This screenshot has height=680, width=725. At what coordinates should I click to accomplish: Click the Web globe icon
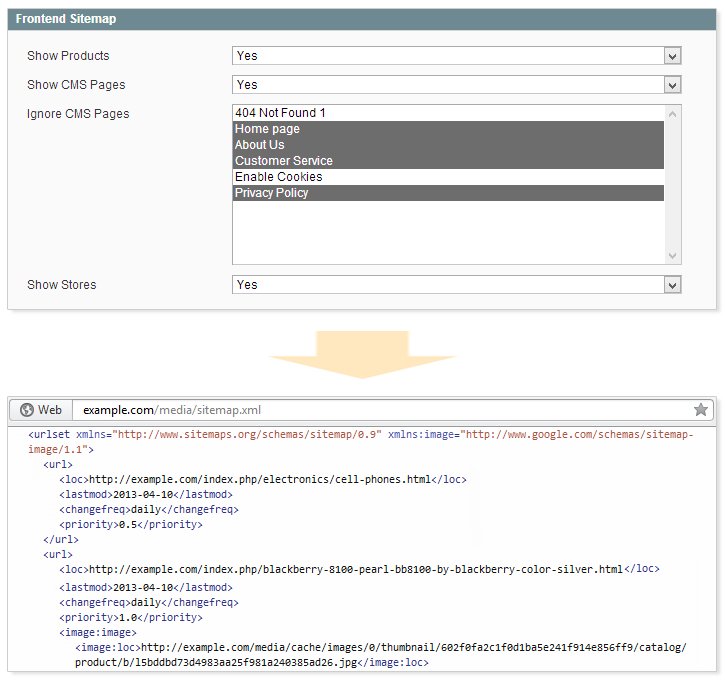(27, 410)
